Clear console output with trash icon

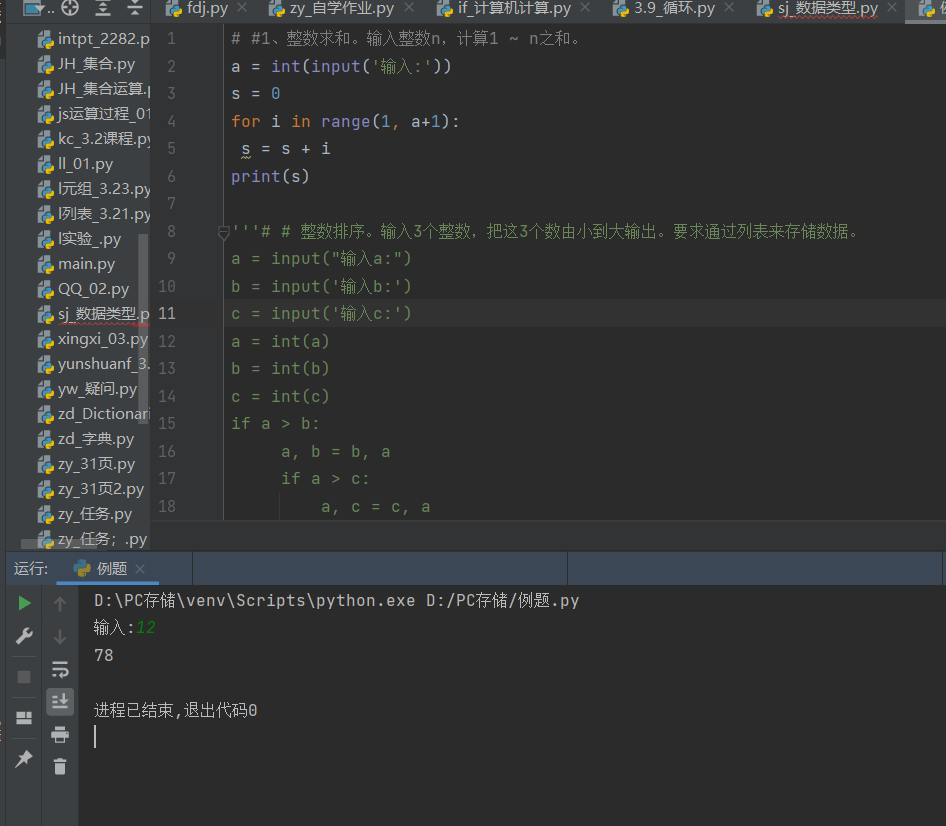click(60, 767)
